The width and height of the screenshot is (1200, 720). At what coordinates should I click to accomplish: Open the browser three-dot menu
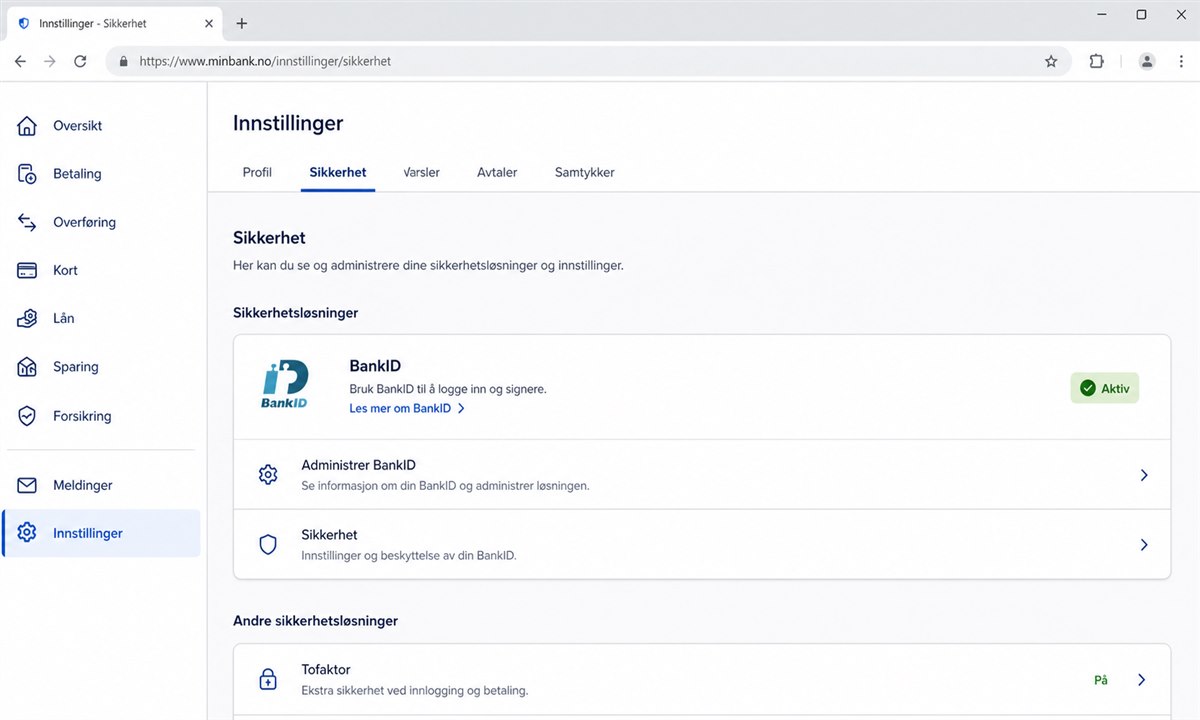point(1179,61)
